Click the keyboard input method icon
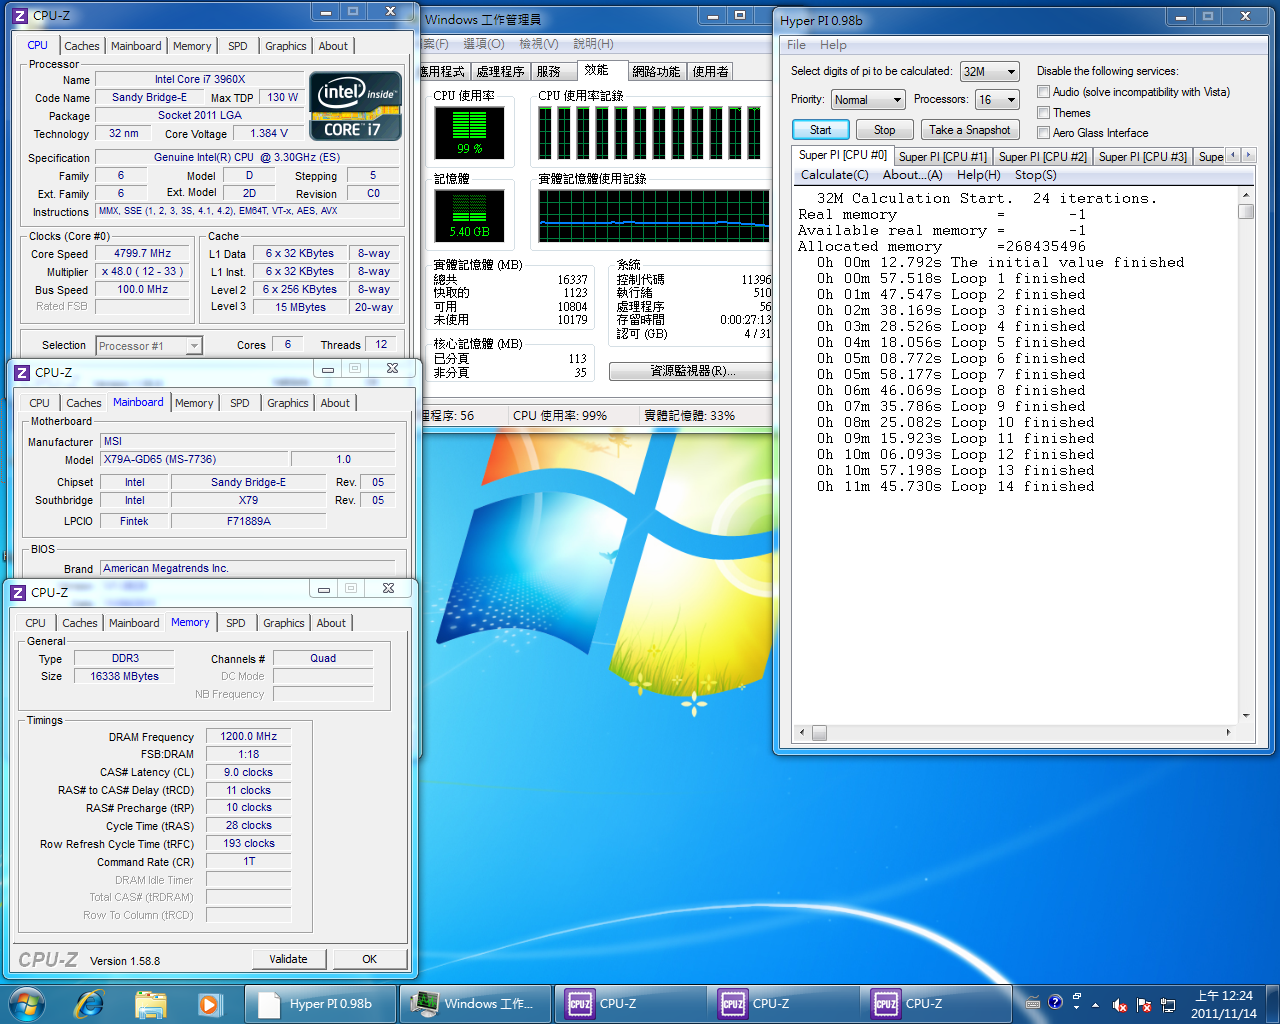The width and height of the screenshot is (1280, 1024). point(1033,1003)
